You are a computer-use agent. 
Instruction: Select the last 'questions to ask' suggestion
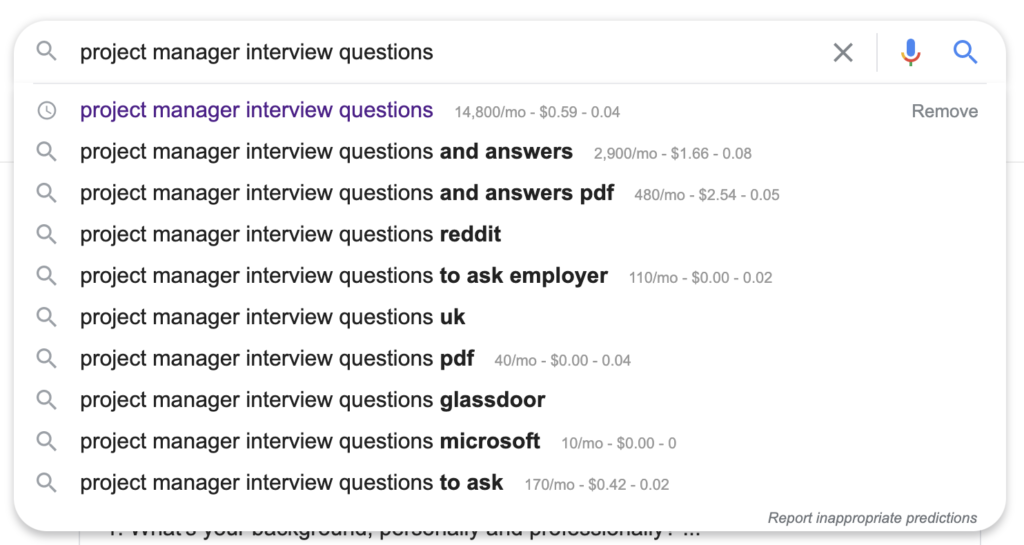[x=291, y=482]
